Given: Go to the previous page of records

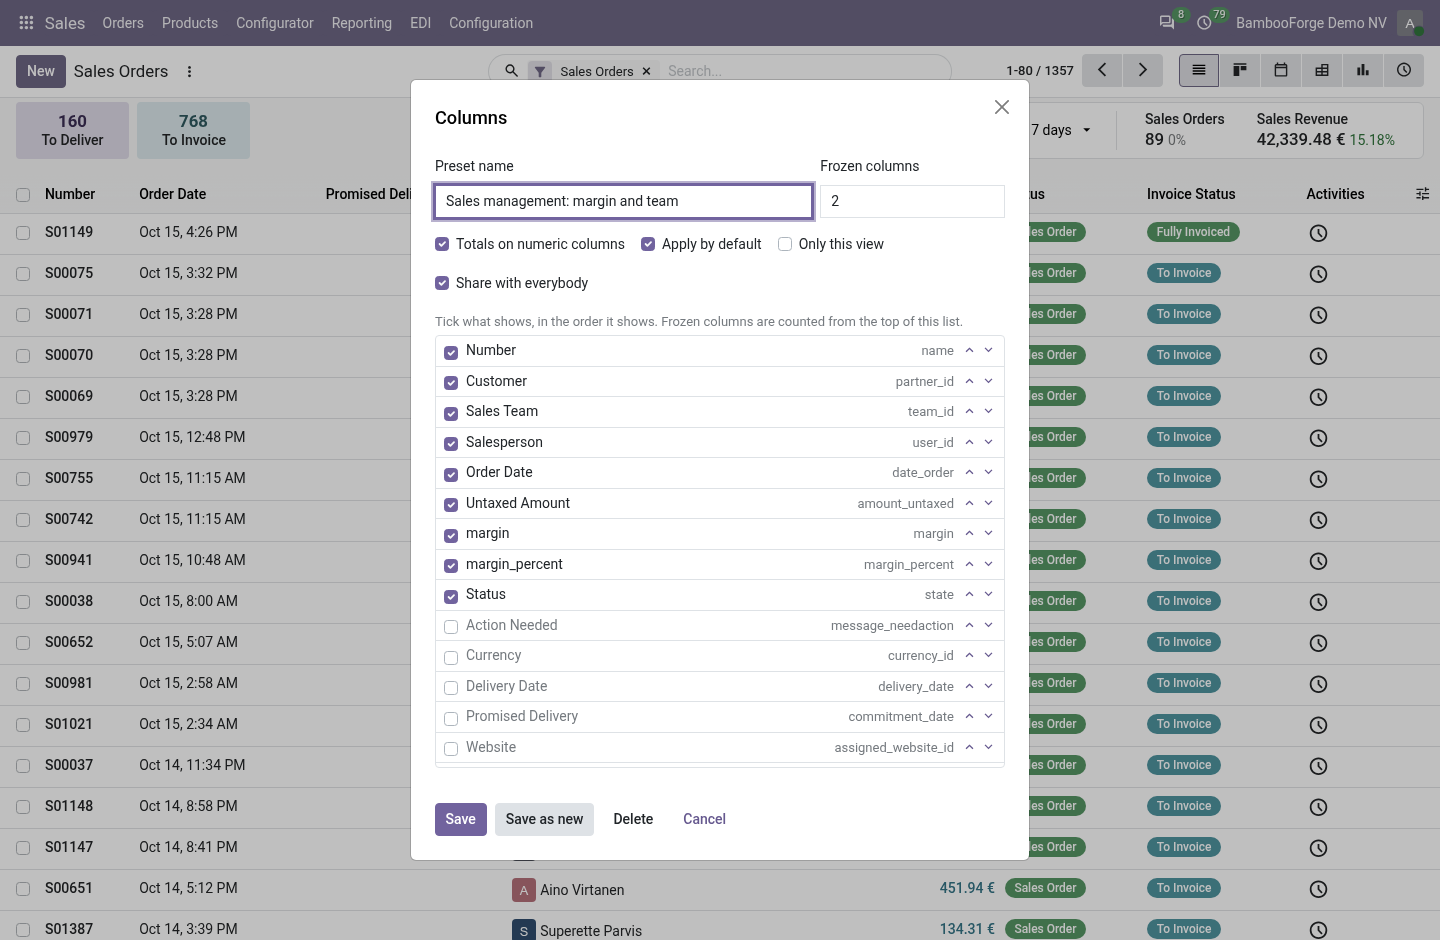Looking at the screenshot, I should pyautogui.click(x=1102, y=70).
